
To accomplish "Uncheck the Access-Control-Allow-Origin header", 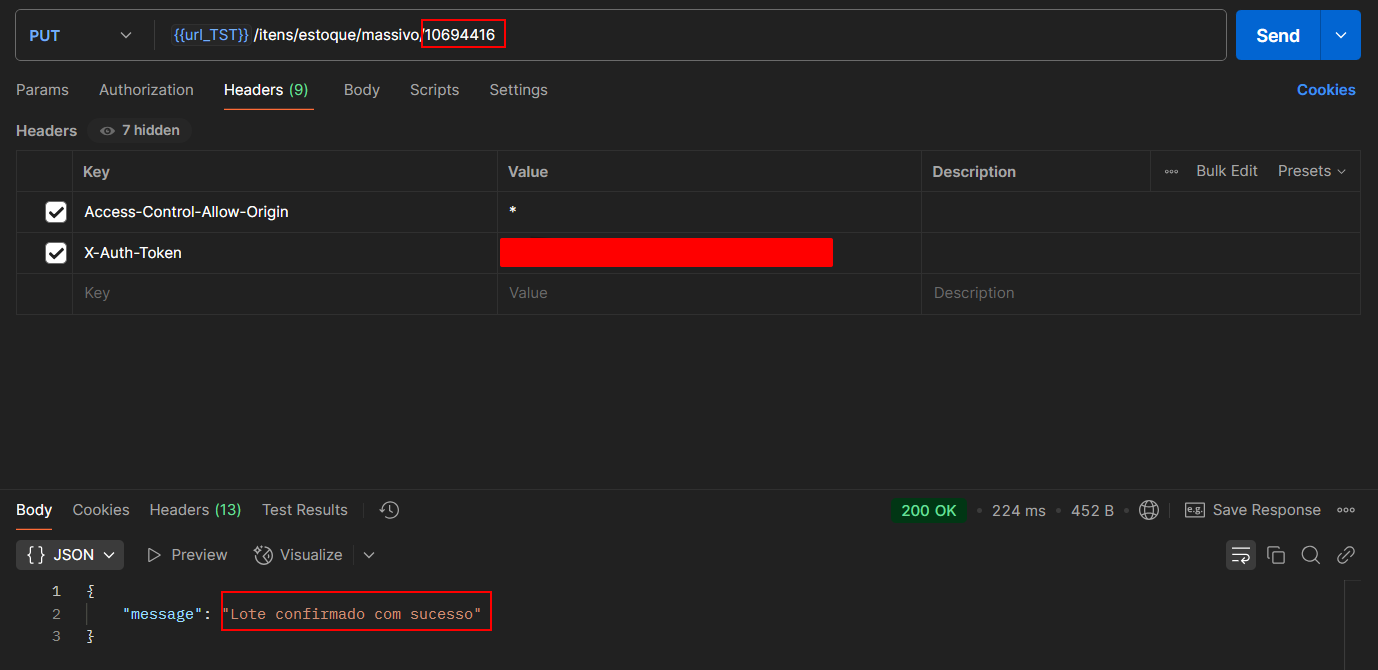I will click(x=56, y=212).
